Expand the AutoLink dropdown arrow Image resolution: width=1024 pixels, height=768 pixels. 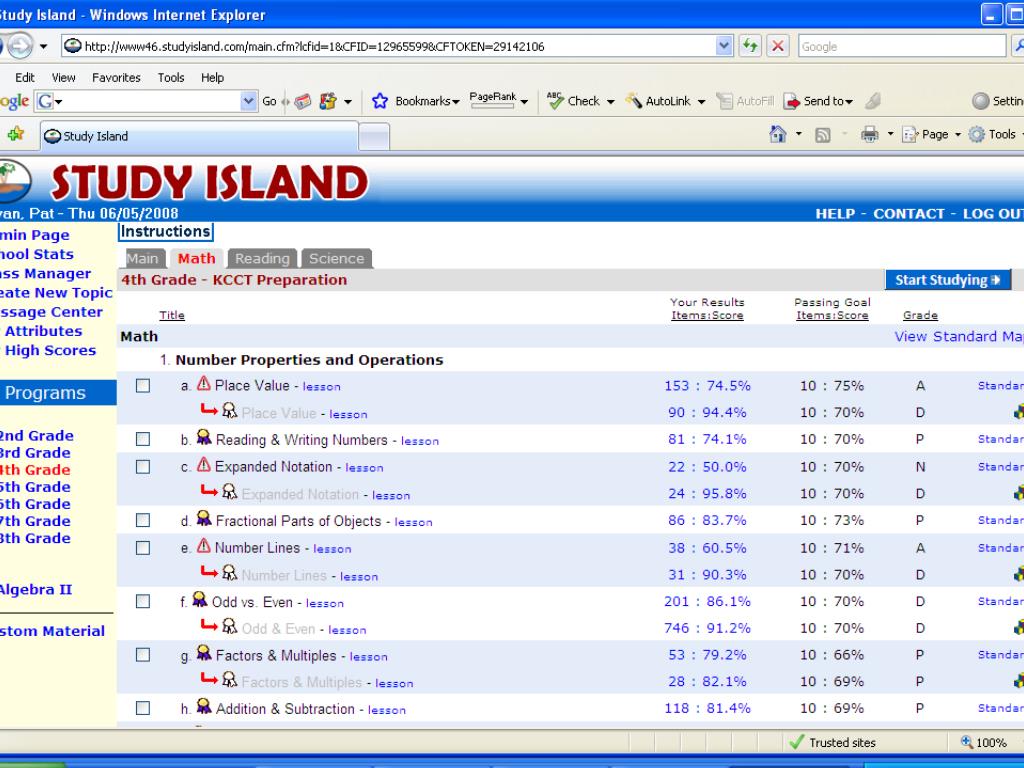[701, 102]
